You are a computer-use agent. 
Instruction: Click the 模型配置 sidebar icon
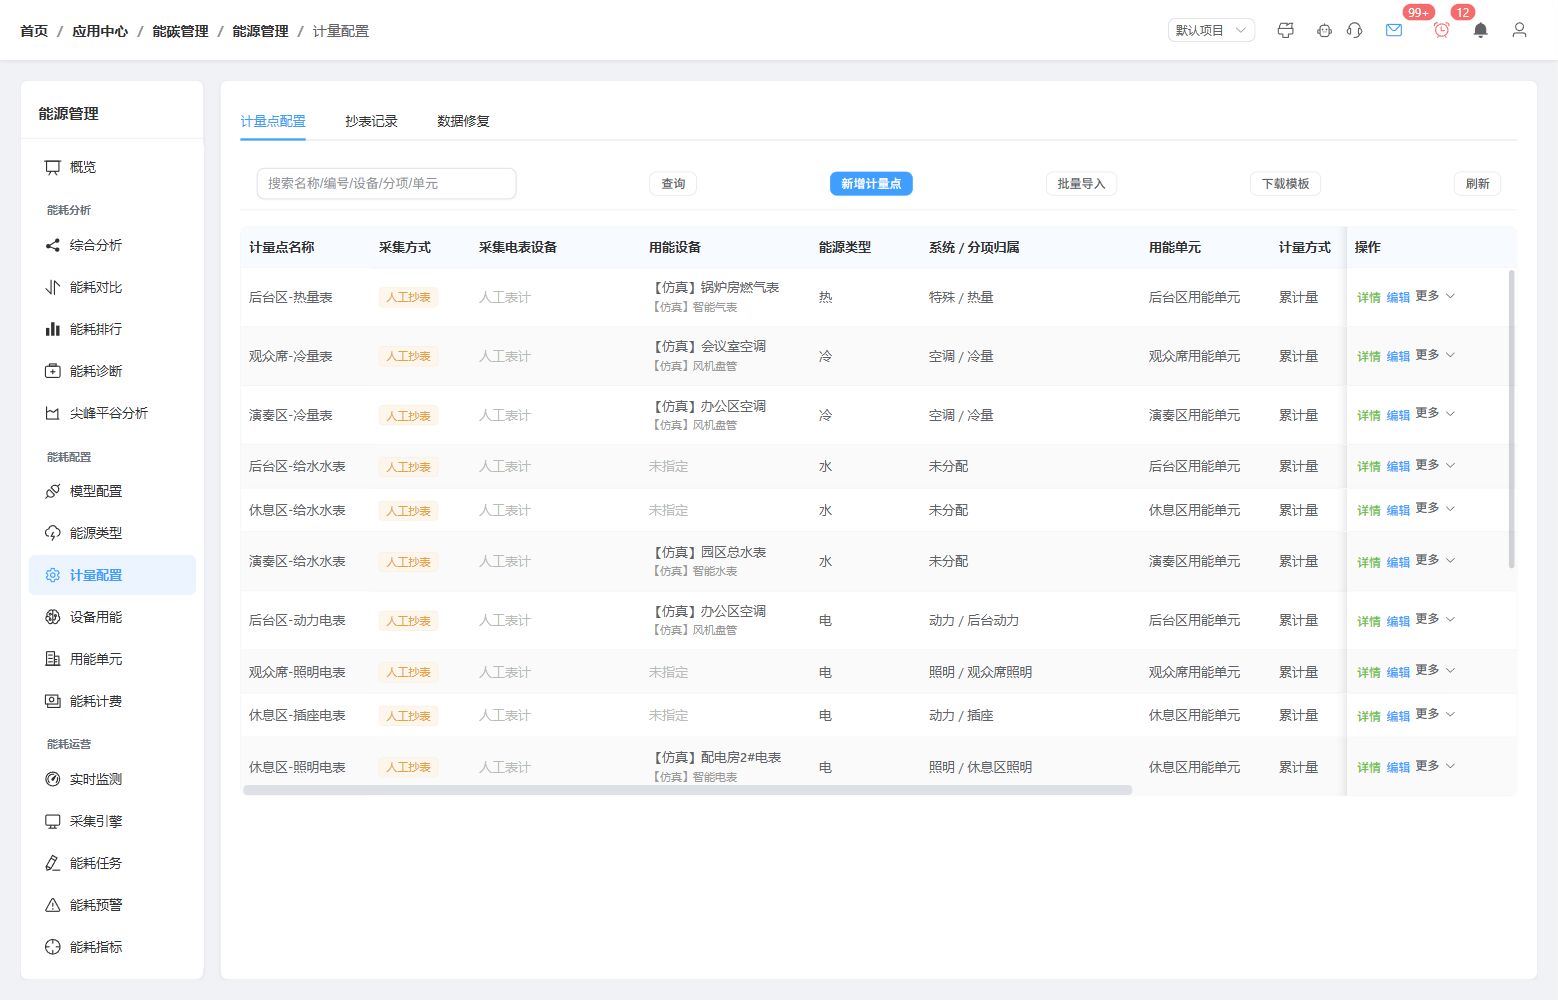click(53, 491)
